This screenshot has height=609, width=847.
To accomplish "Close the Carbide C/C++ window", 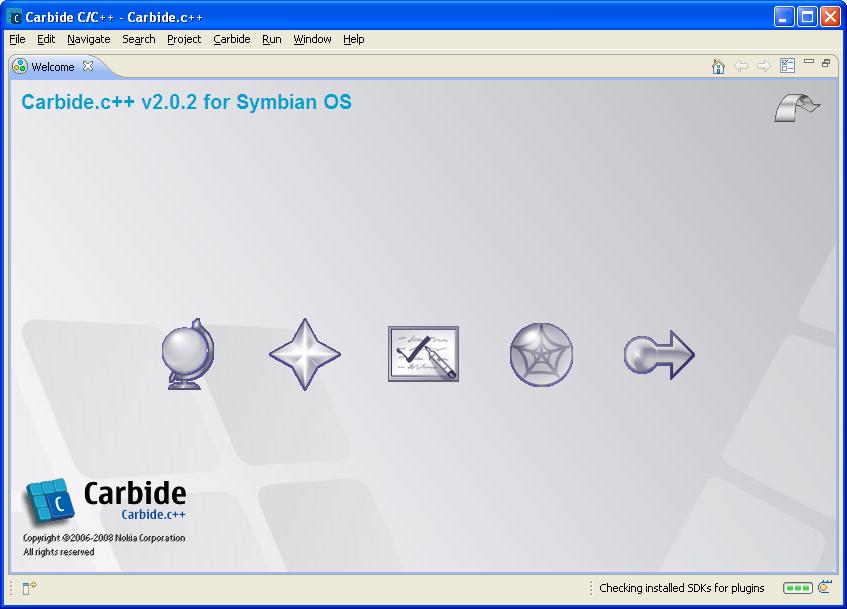I will click(830, 17).
